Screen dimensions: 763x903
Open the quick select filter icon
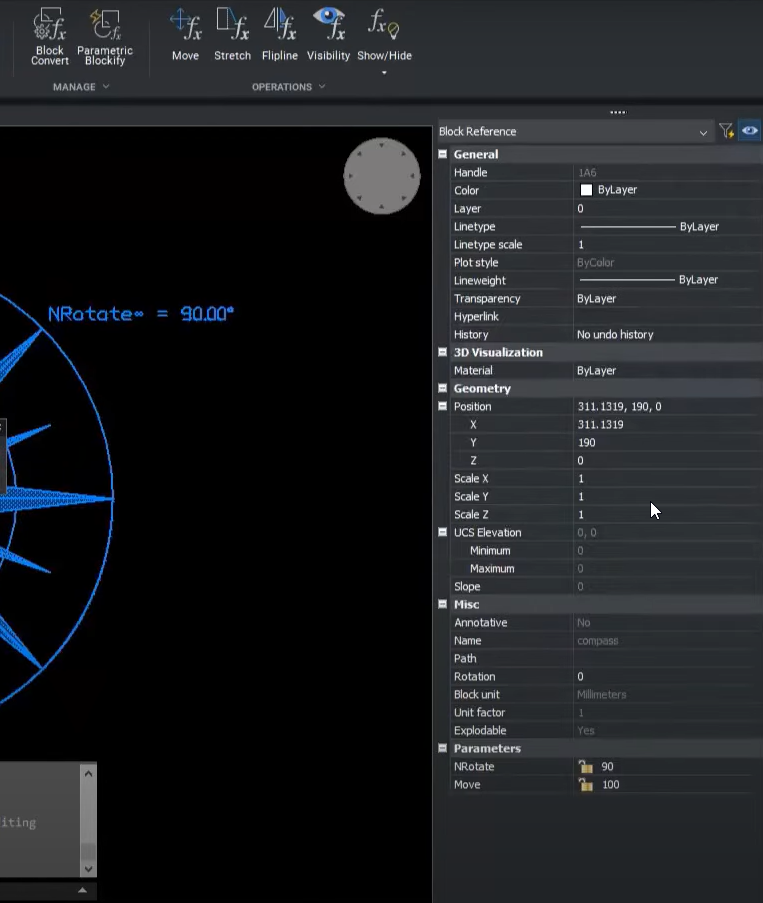[x=726, y=131]
